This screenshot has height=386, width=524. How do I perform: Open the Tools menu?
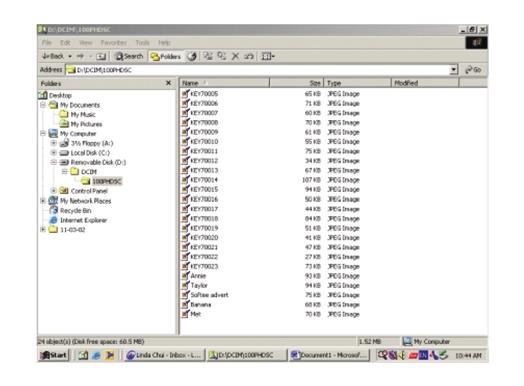(142, 43)
